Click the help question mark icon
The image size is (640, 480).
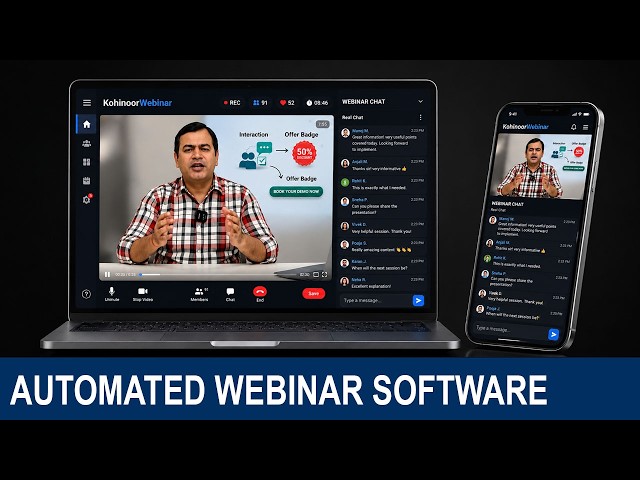pyautogui.click(x=86, y=294)
